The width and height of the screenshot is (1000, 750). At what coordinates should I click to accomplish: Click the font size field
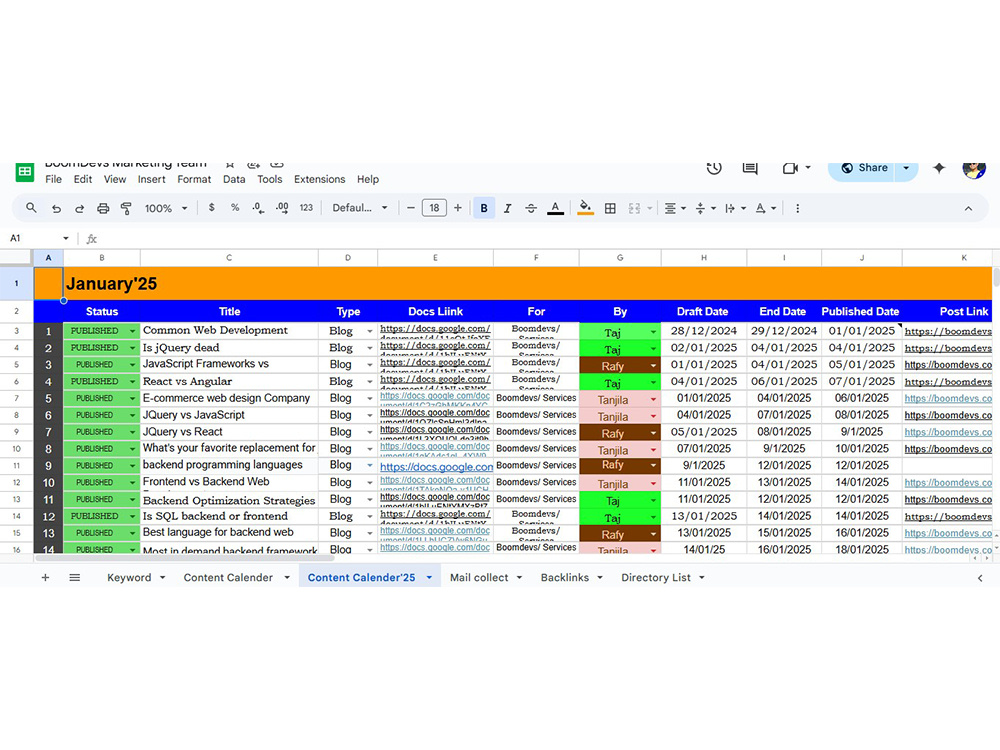[x=434, y=208]
